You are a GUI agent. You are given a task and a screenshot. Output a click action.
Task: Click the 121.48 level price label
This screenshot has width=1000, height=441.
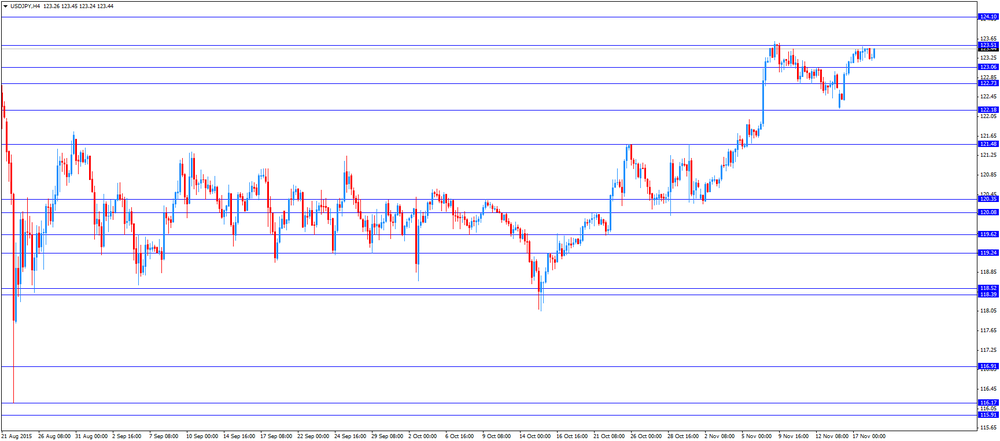(988, 144)
